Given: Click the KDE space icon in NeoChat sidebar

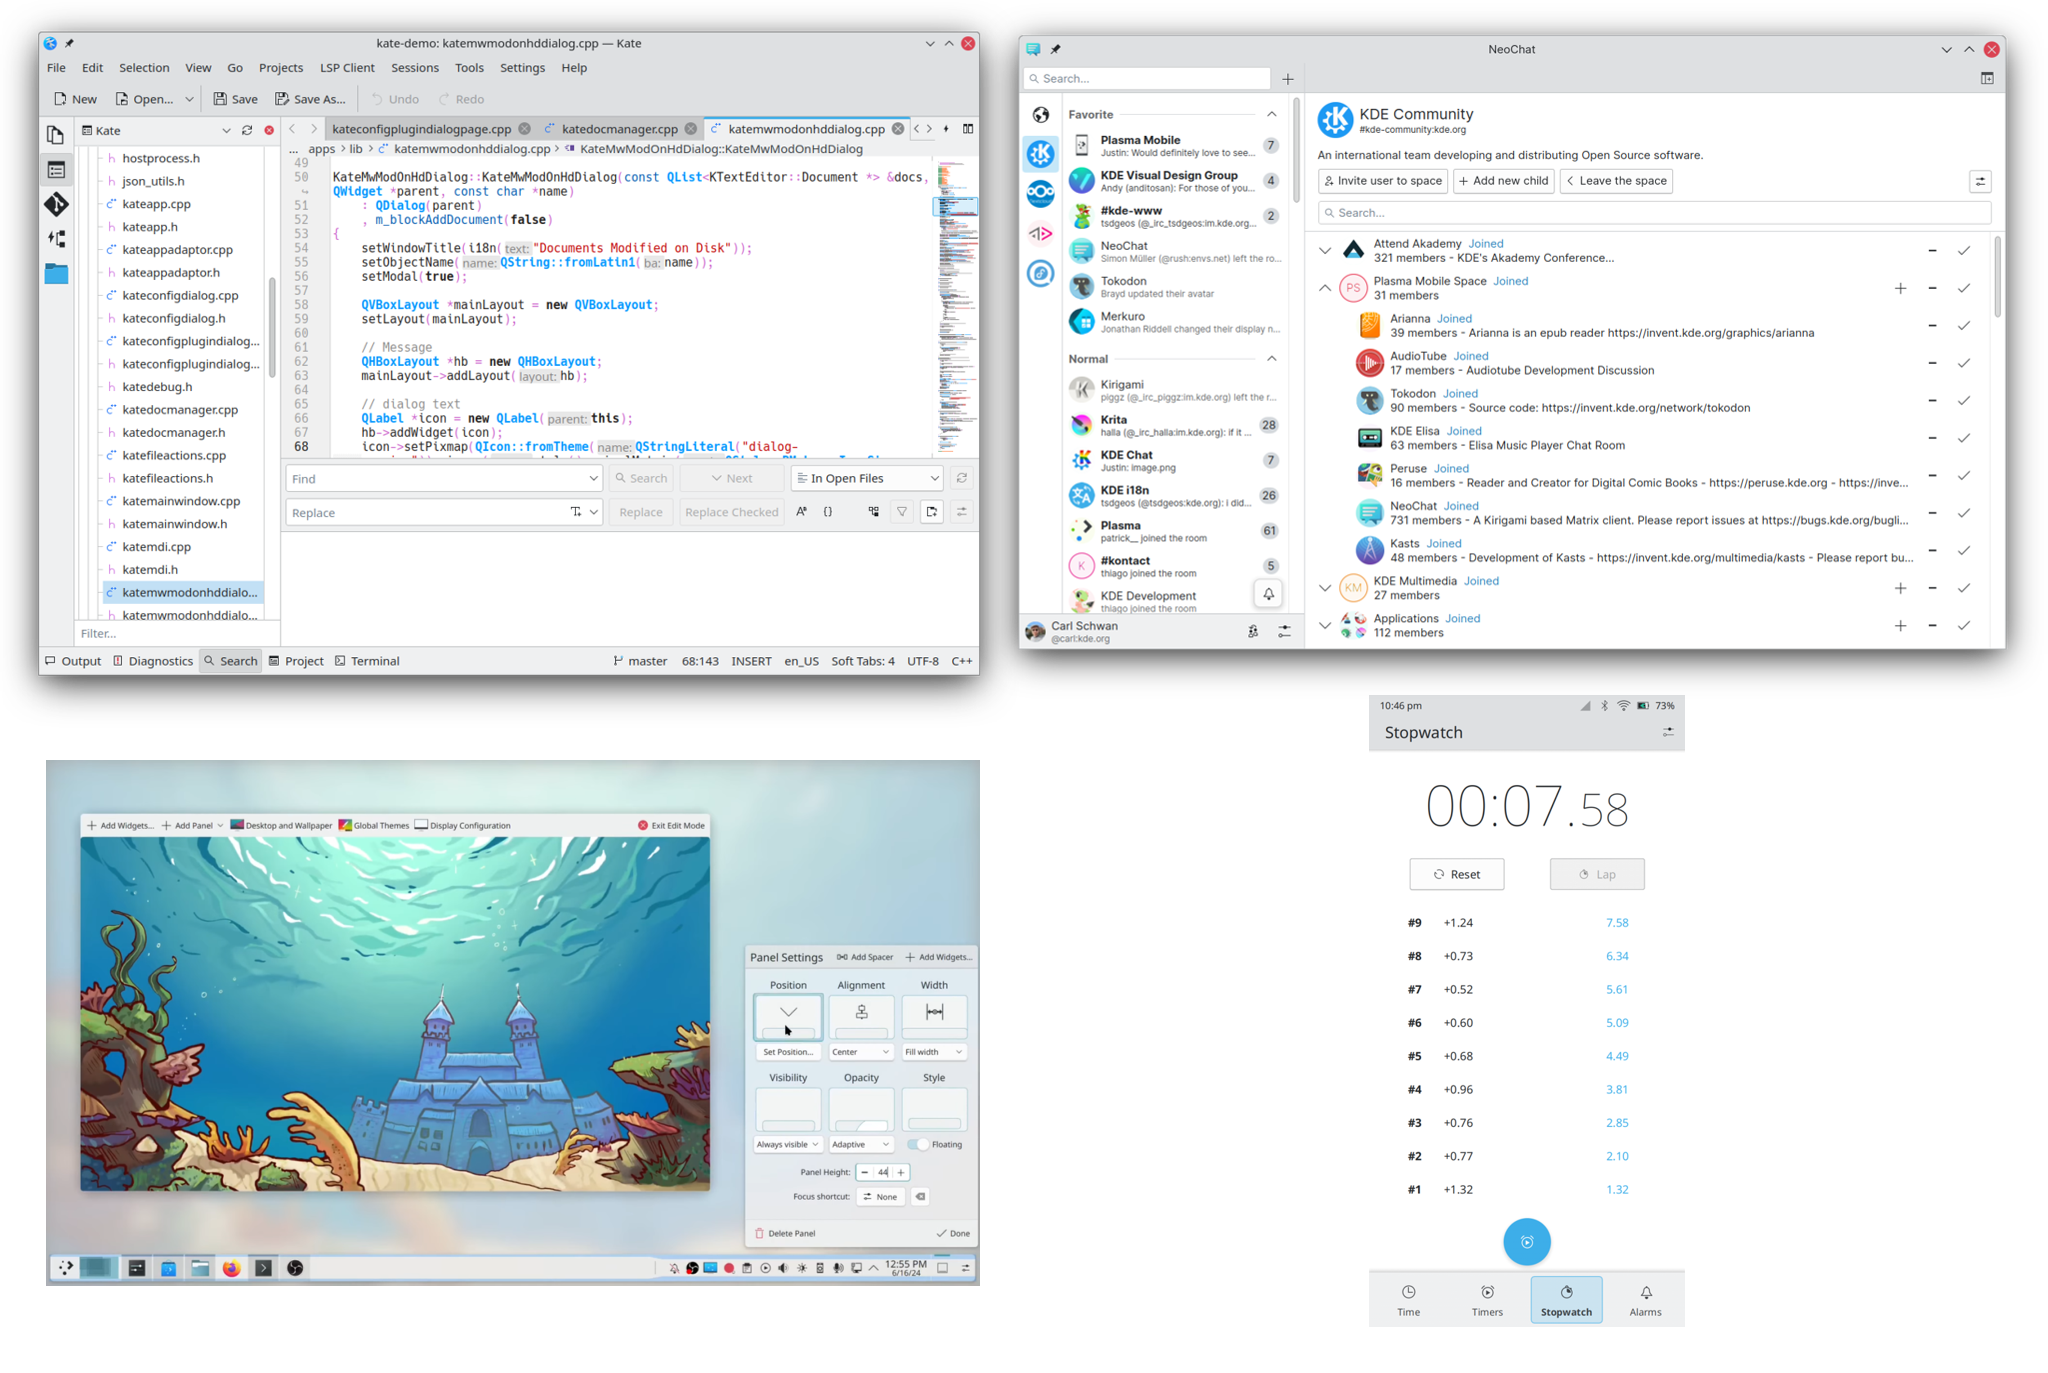Looking at the screenshot, I should click(x=1041, y=154).
